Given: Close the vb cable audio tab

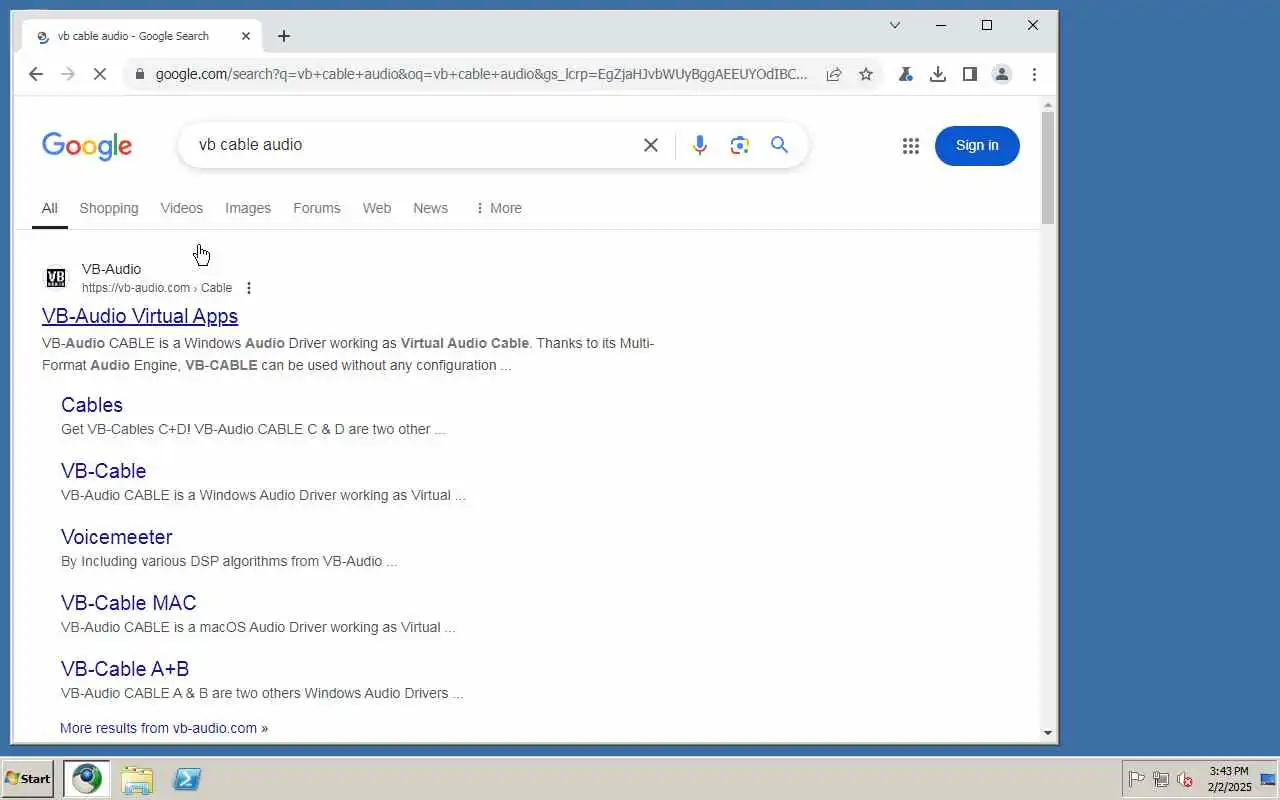Looking at the screenshot, I should (x=246, y=36).
